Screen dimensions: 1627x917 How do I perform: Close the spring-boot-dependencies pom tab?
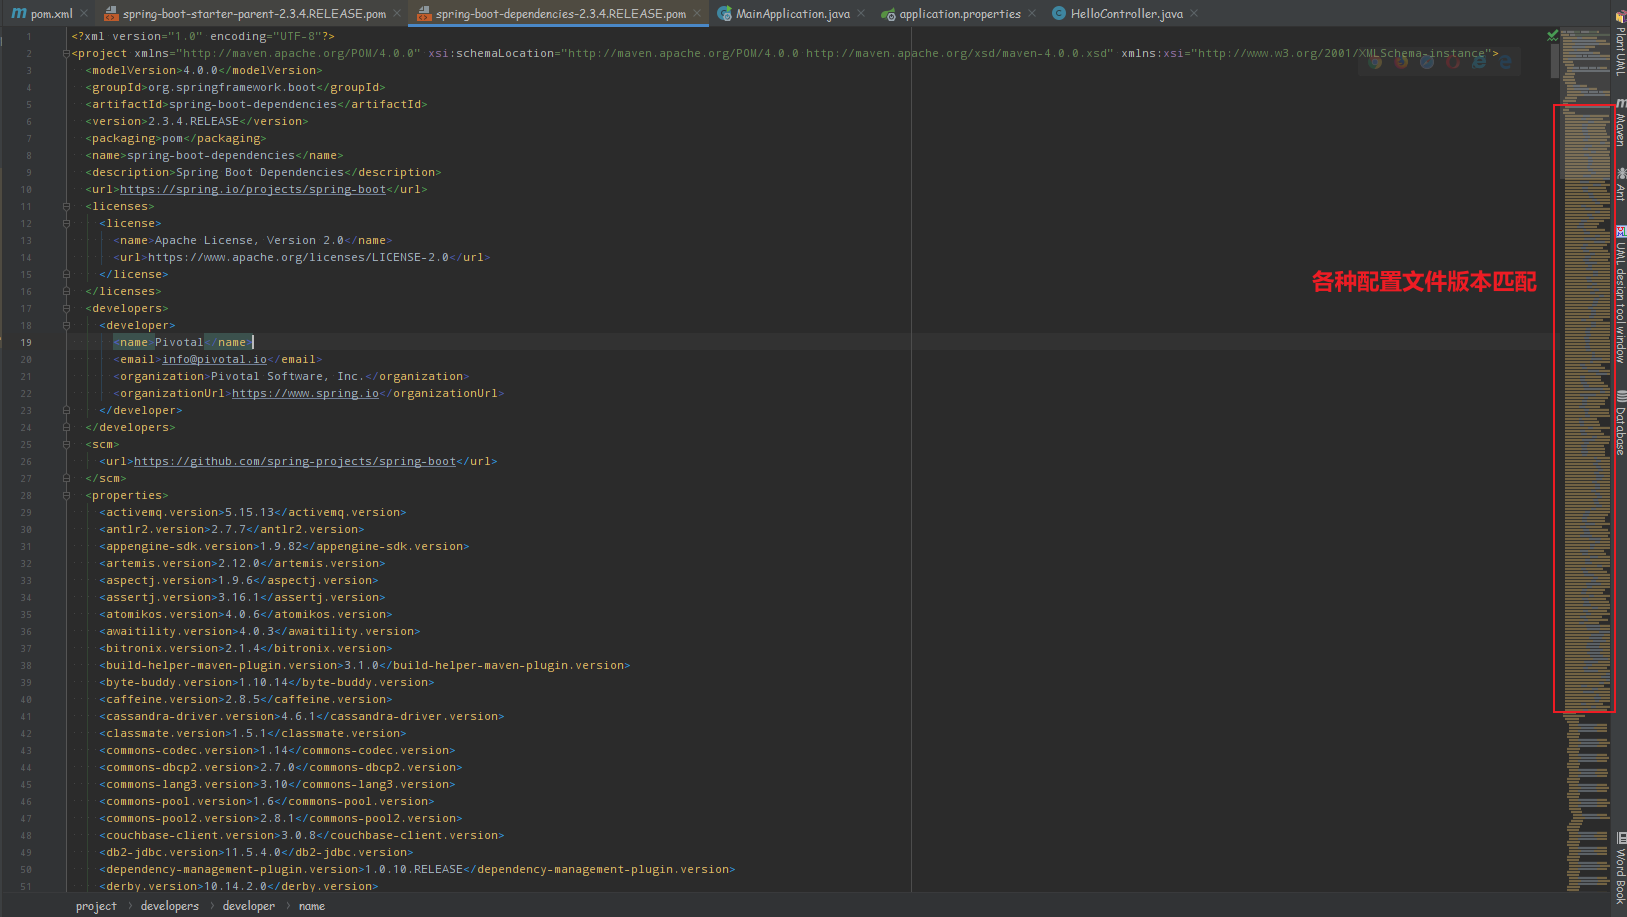pyautogui.click(x=697, y=13)
